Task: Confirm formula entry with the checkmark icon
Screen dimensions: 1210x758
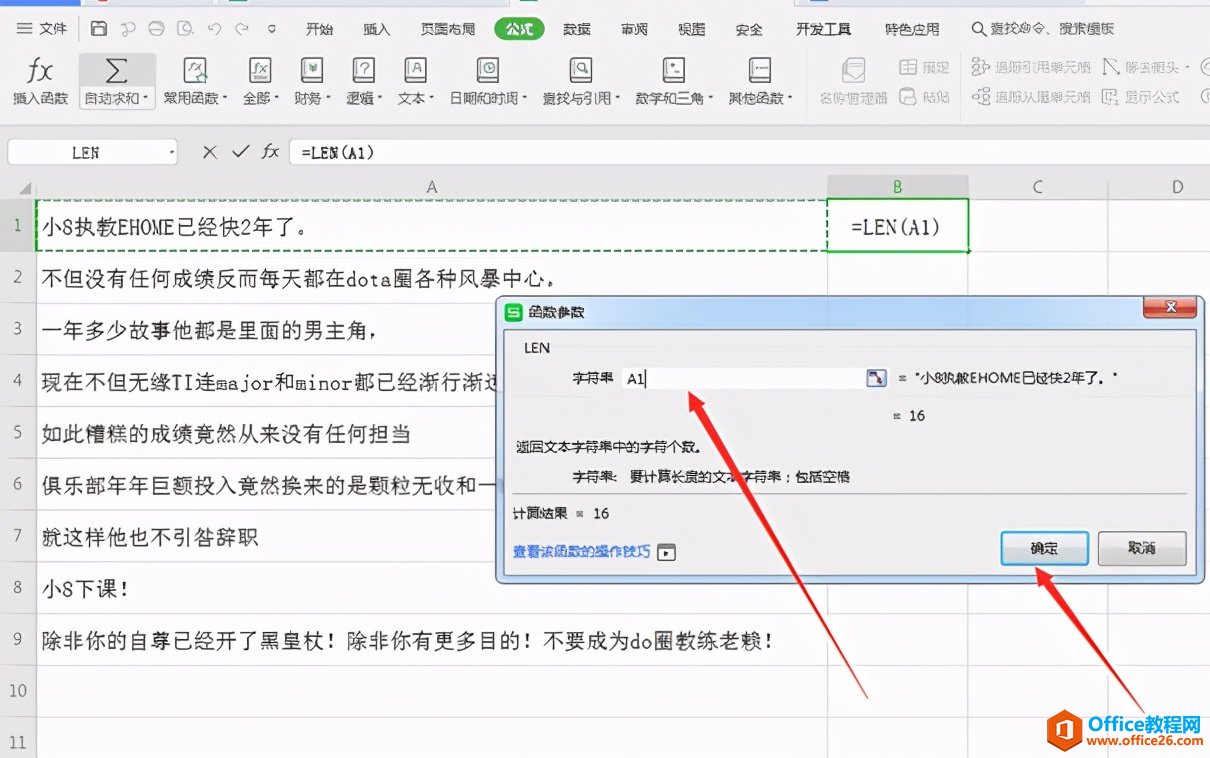Action: (240, 152)
